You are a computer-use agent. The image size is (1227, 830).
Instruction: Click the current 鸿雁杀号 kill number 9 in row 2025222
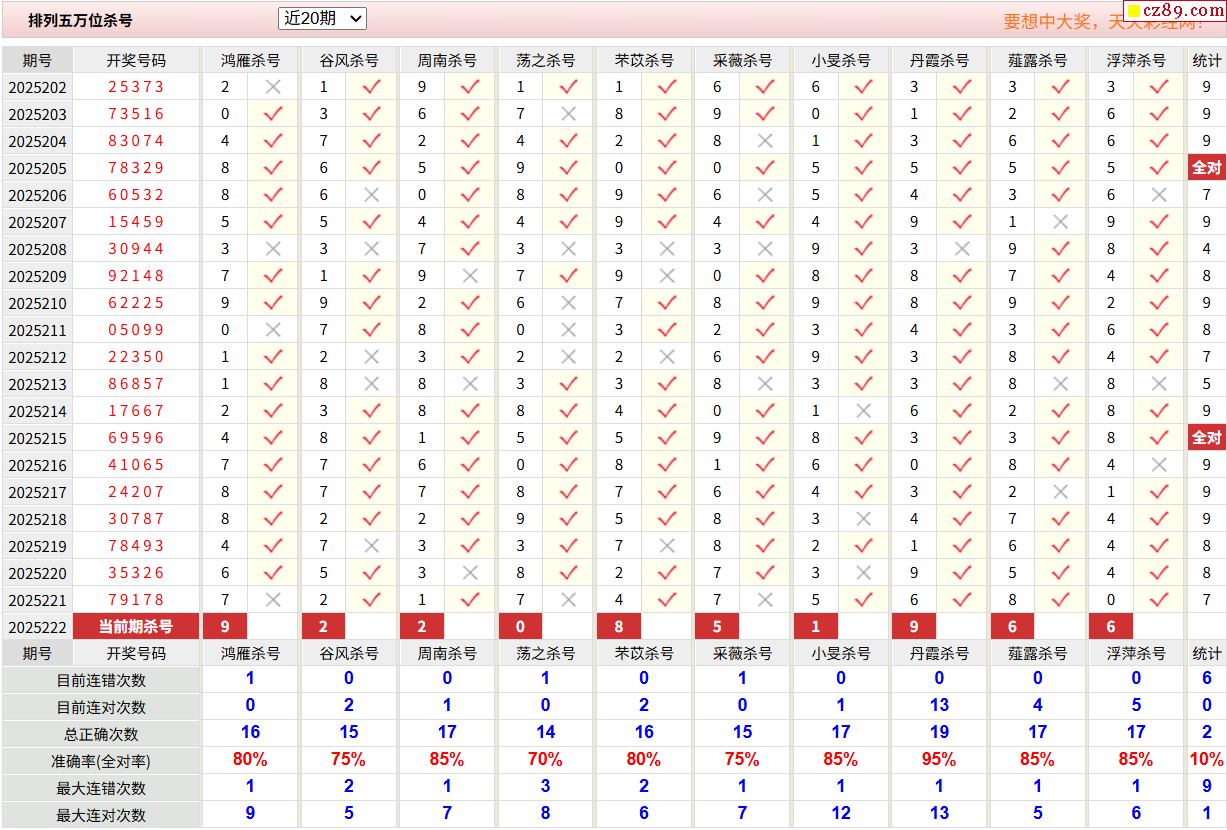pyautogui.click(x=225, y=627)
